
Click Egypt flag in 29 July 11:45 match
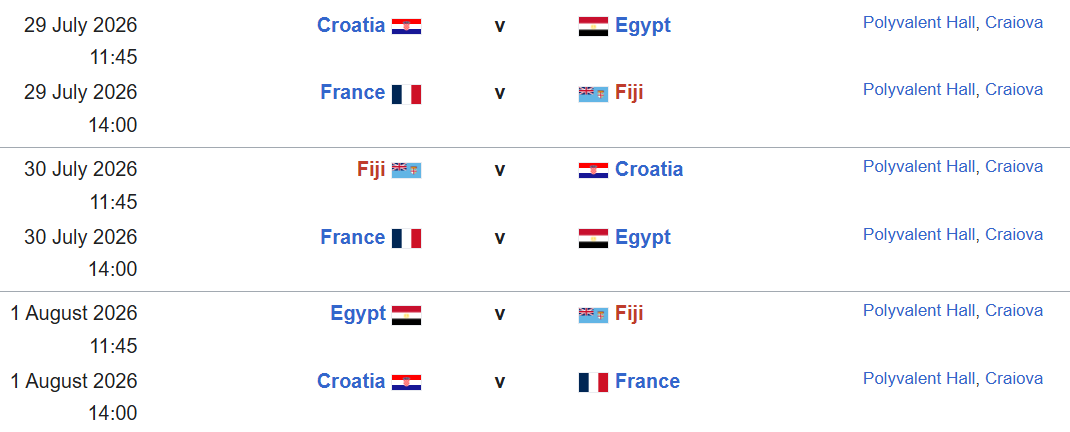point(593,26)
